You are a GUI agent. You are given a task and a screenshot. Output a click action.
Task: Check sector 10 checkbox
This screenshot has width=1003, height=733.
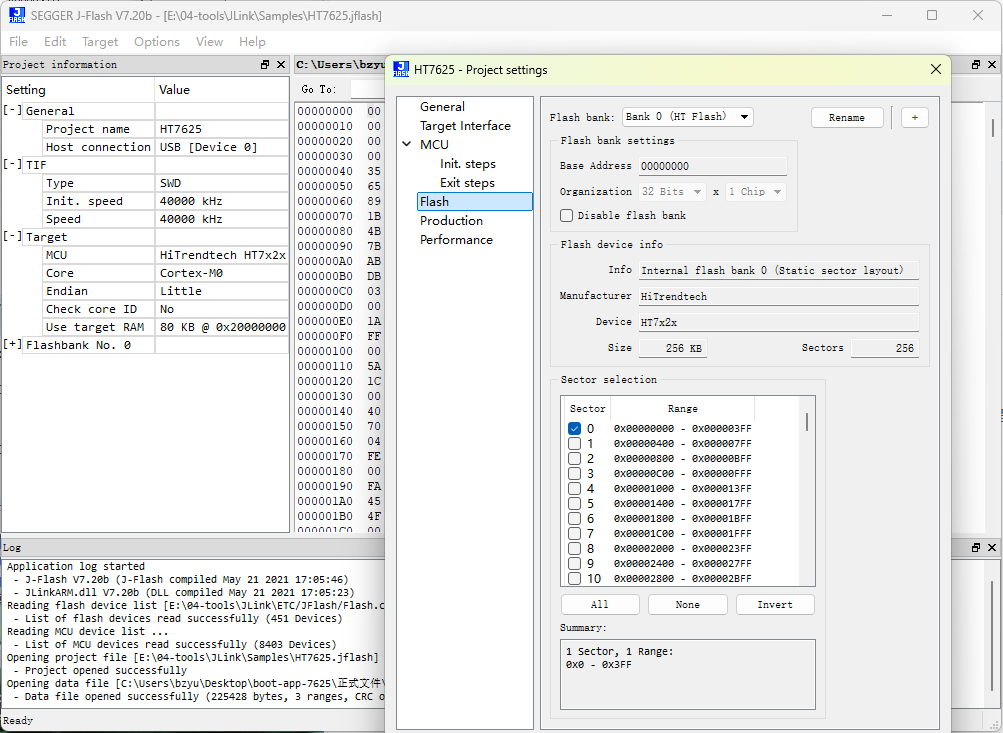click(574, 579)
